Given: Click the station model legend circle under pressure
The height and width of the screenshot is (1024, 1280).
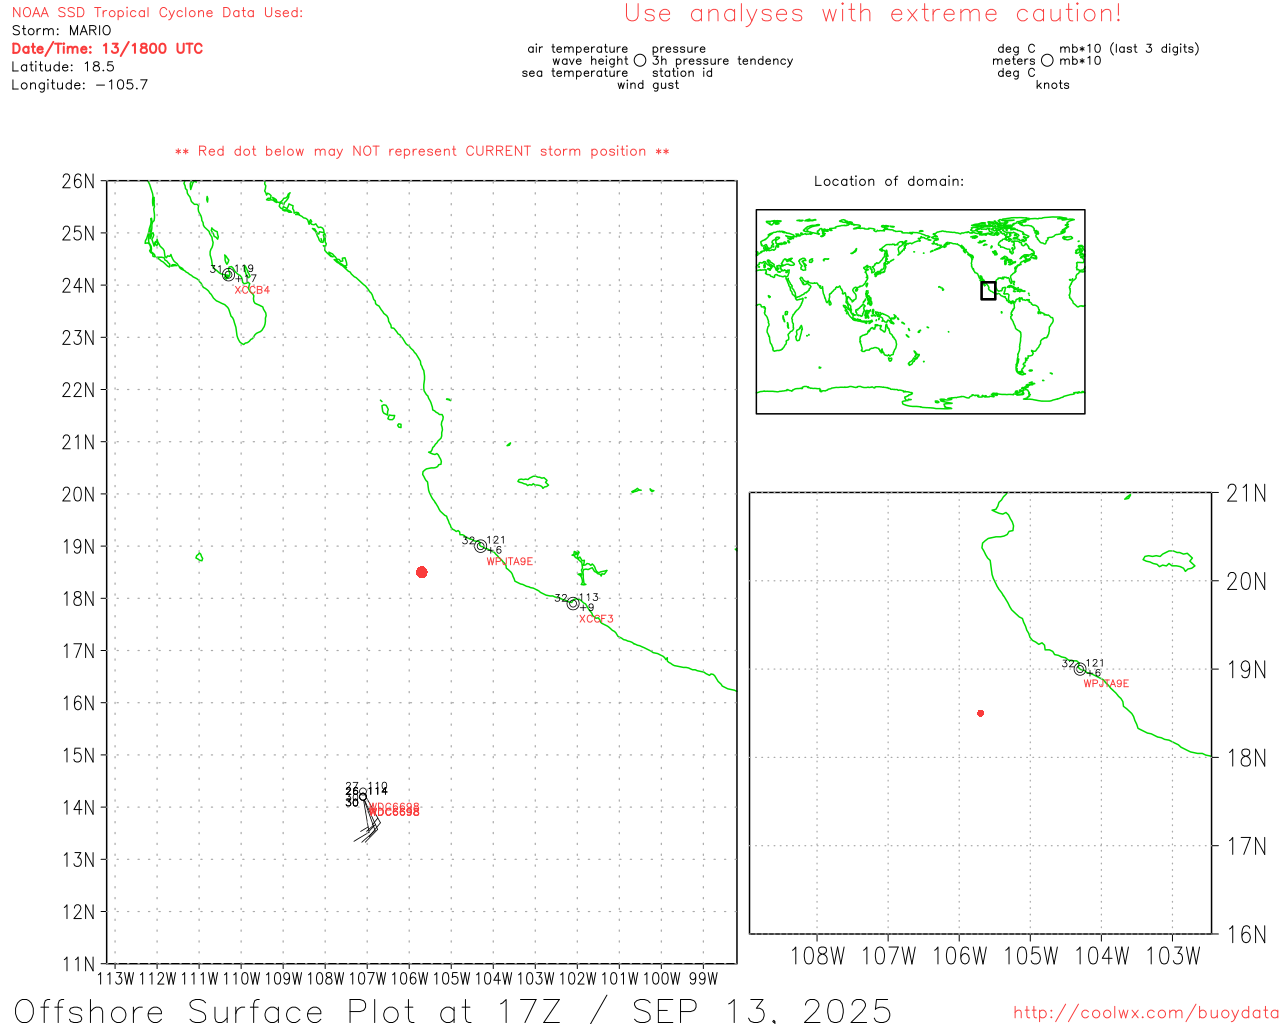Looking at the screenshot, I should point(640,61).
